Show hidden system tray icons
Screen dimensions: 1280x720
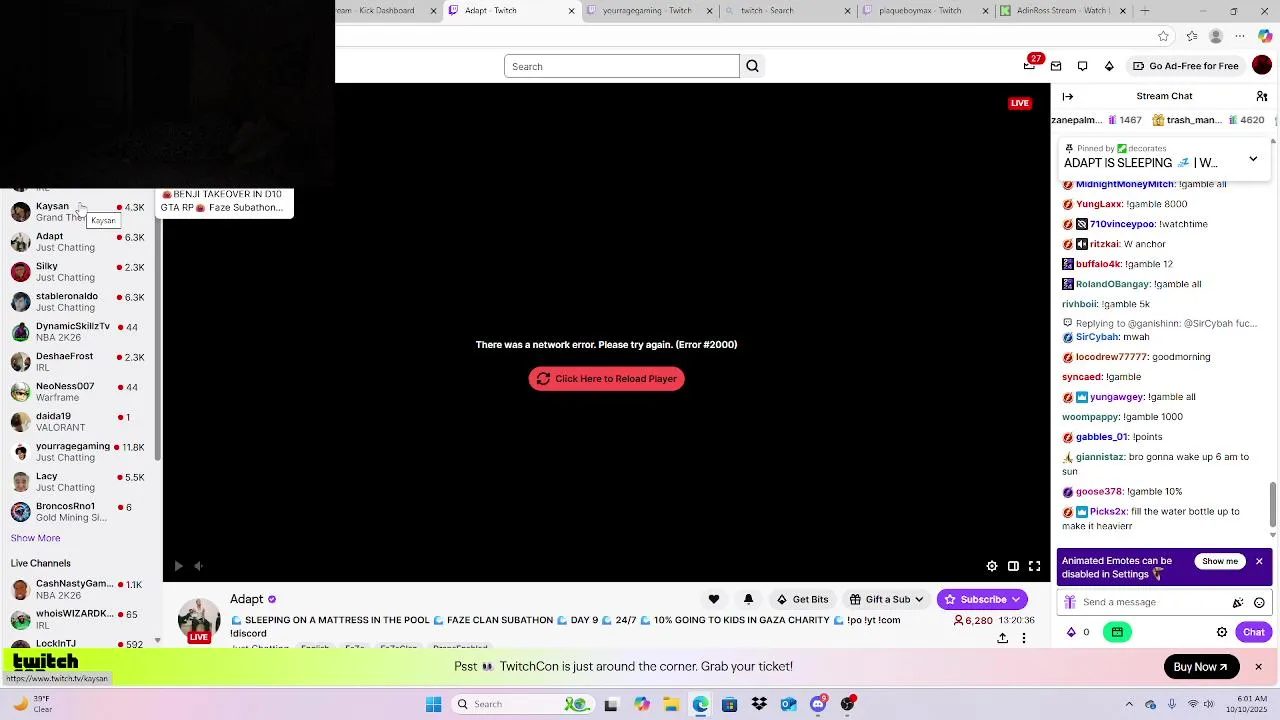(1129, 704)
